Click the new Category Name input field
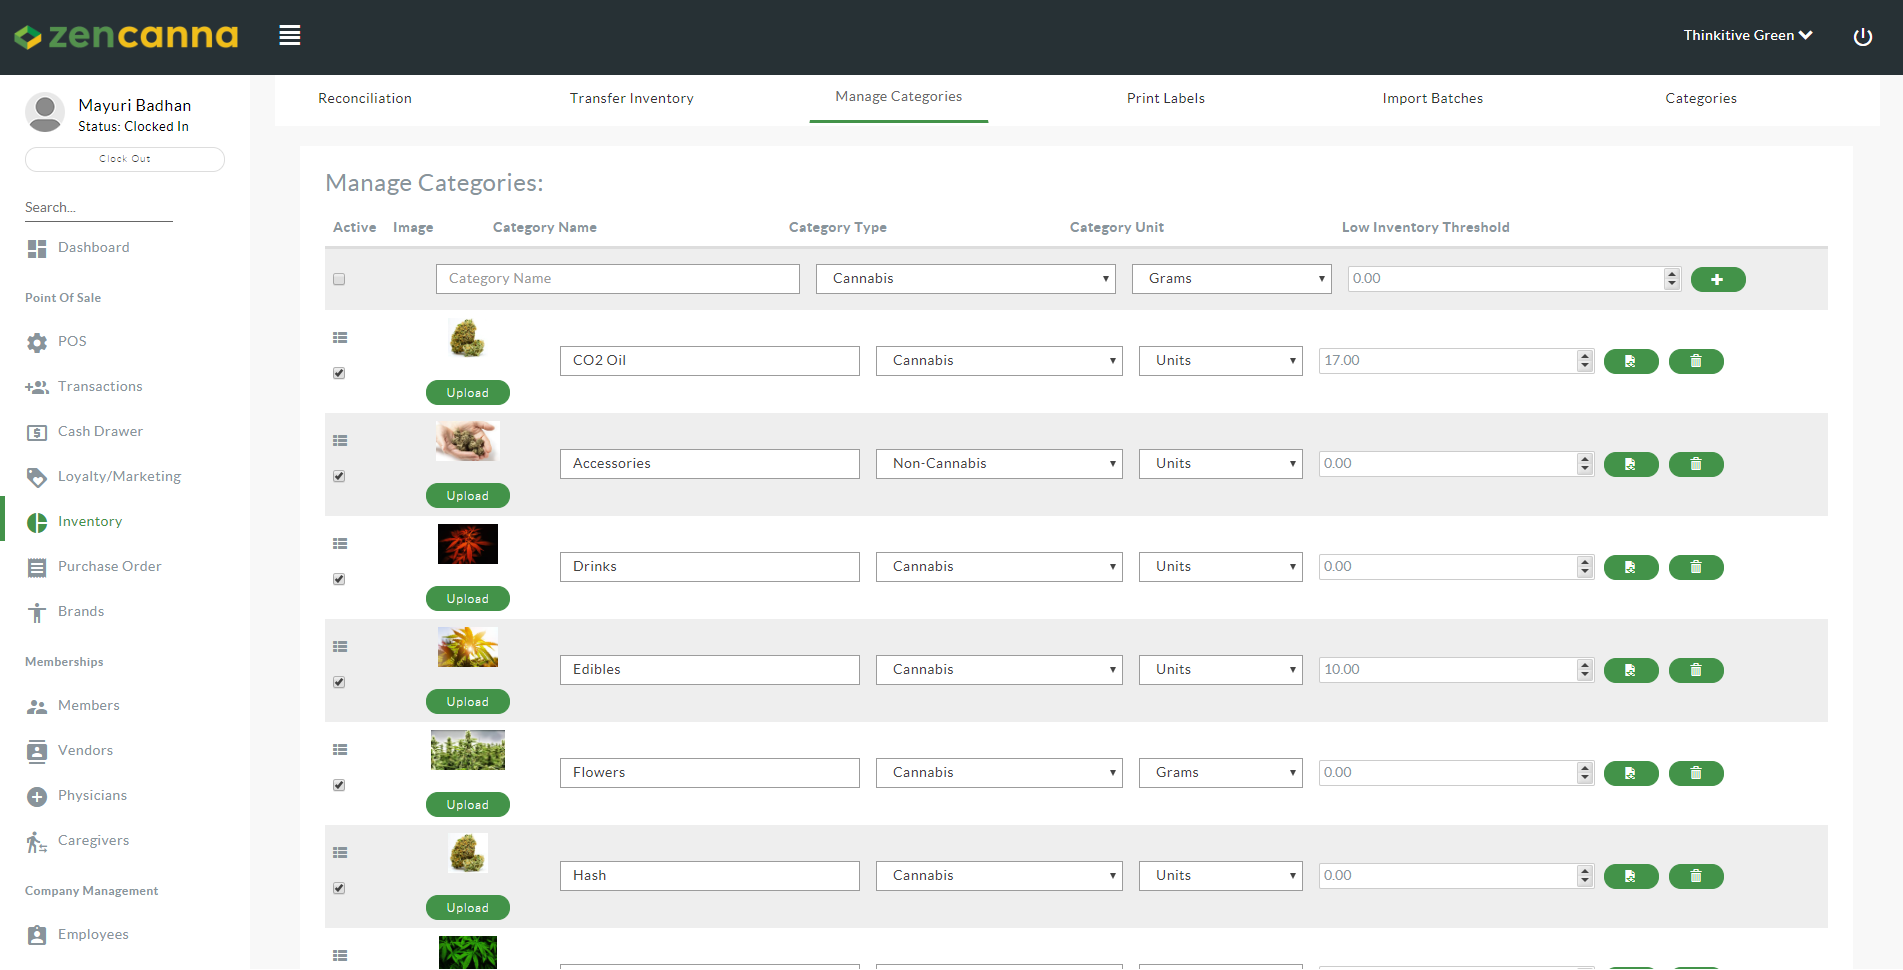This screenshot has width=1903, height=970. tap(618, 279)
